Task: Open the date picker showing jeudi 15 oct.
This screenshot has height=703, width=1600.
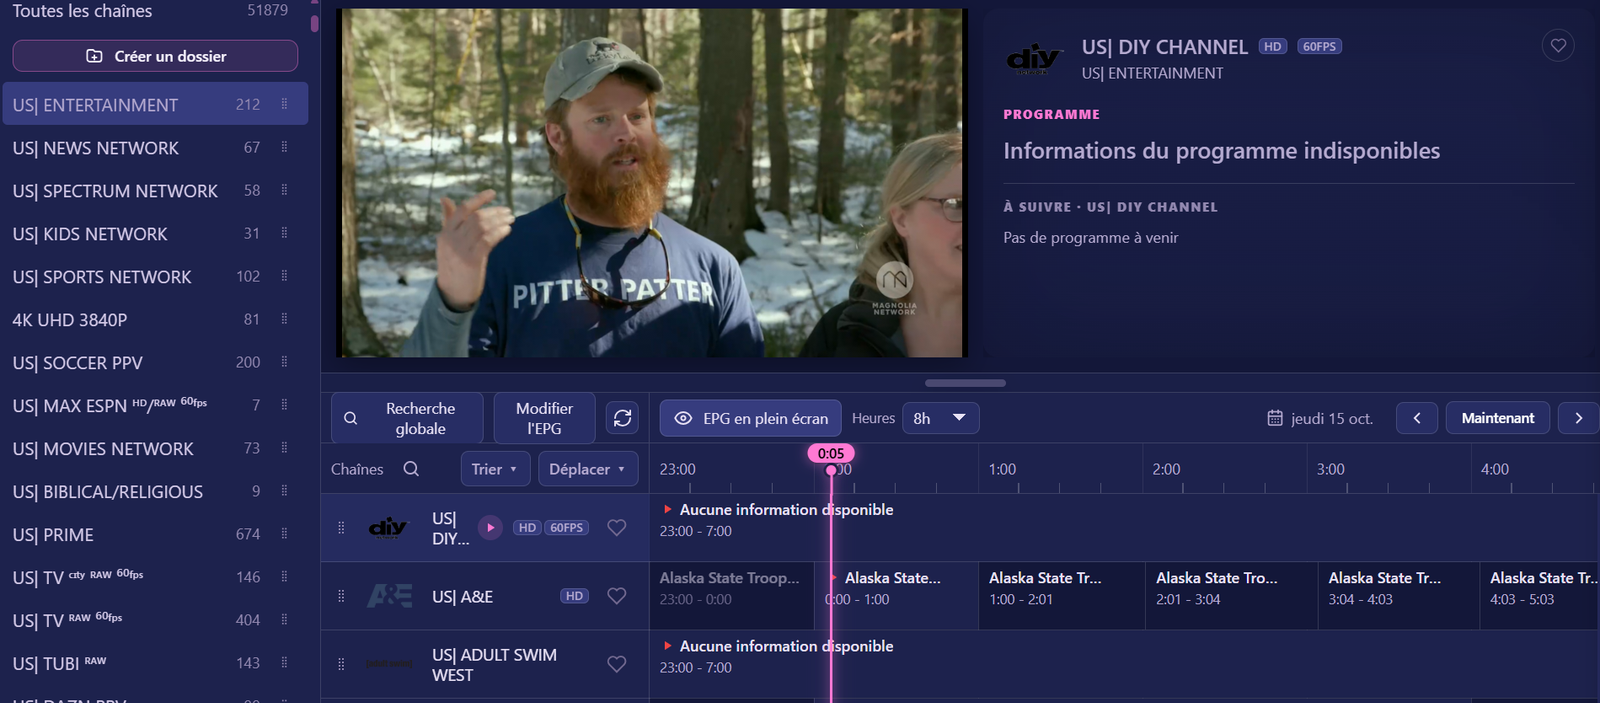Action: pyautogui.click(x=1320, y=418)
